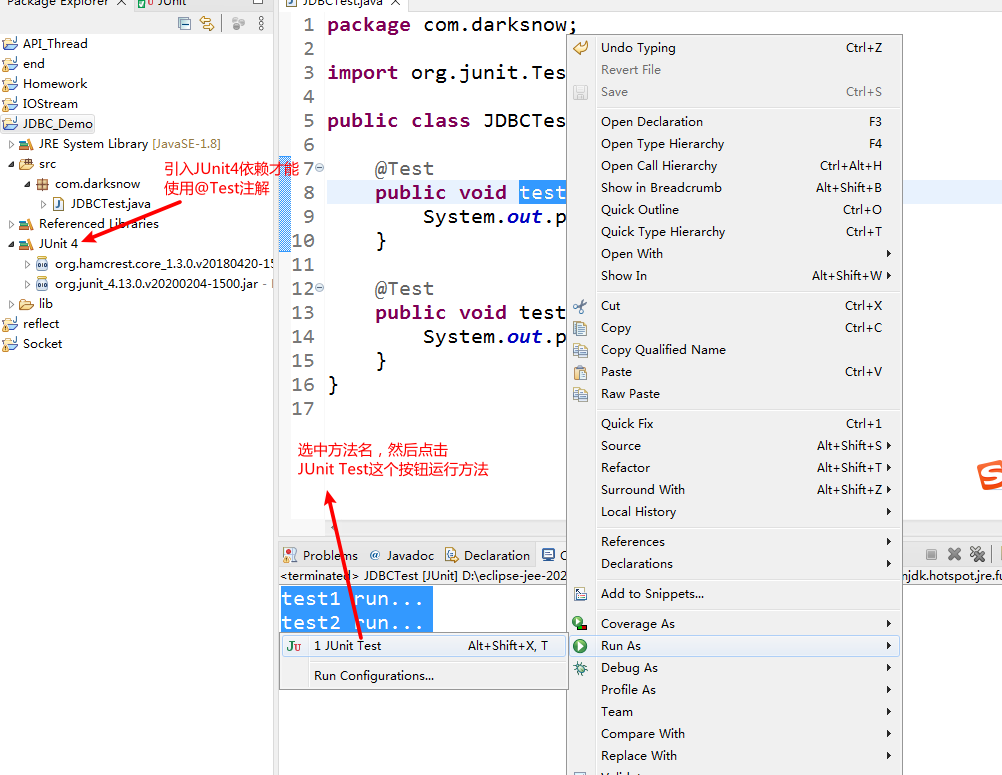Choose Open Declaration from context menu

pos(734,121)
